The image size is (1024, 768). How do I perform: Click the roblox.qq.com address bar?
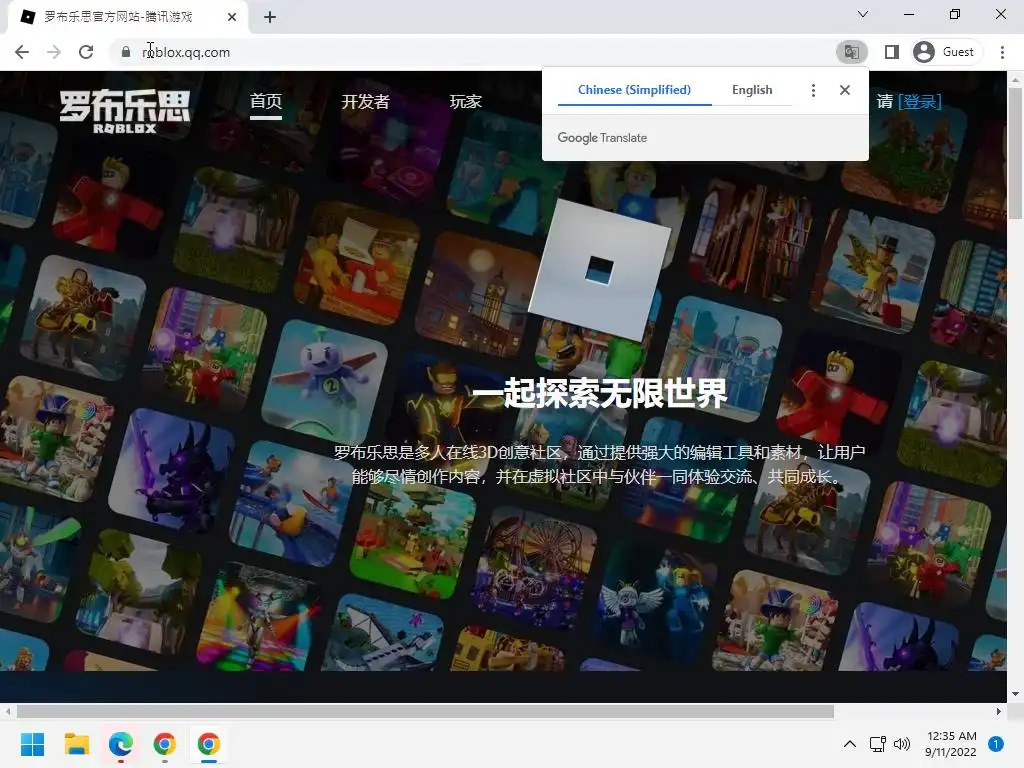click(x=470, y=52)
